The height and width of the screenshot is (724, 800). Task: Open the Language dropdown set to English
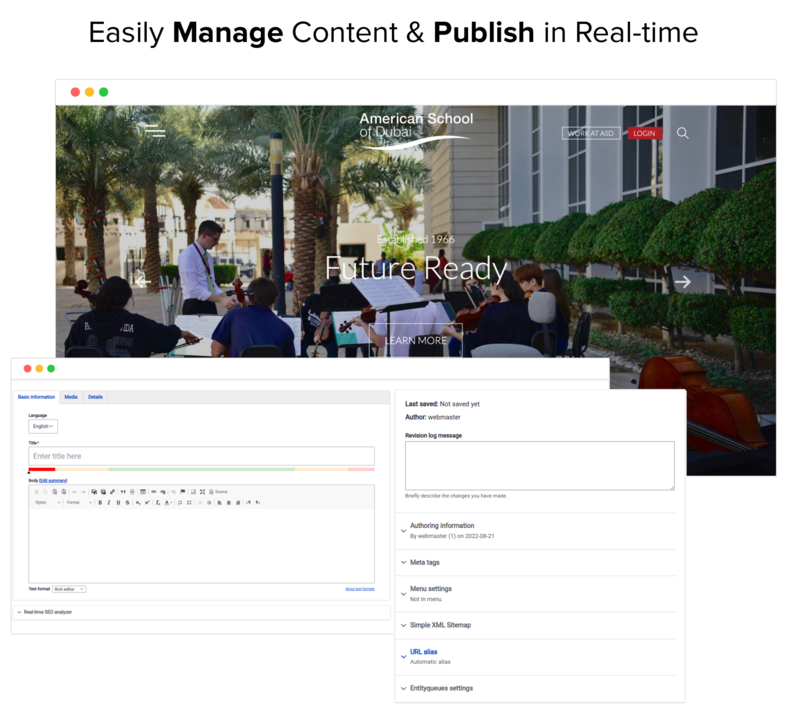click(x=43, y=426)
